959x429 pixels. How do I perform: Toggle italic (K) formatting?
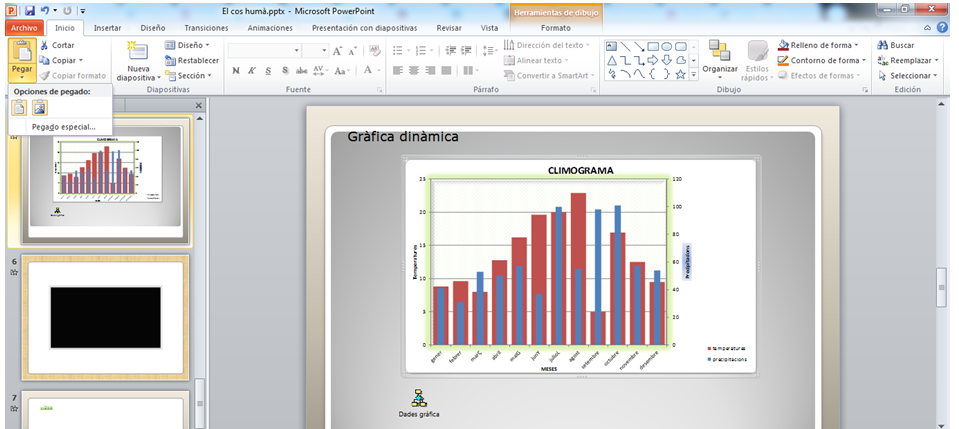[251, 71]
